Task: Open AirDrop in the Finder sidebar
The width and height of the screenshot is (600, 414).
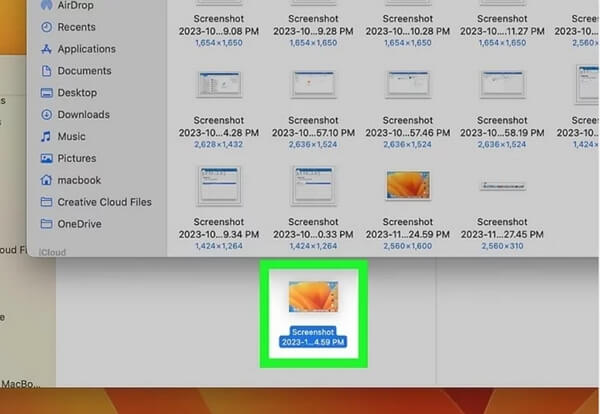Action: pos(75,4)
